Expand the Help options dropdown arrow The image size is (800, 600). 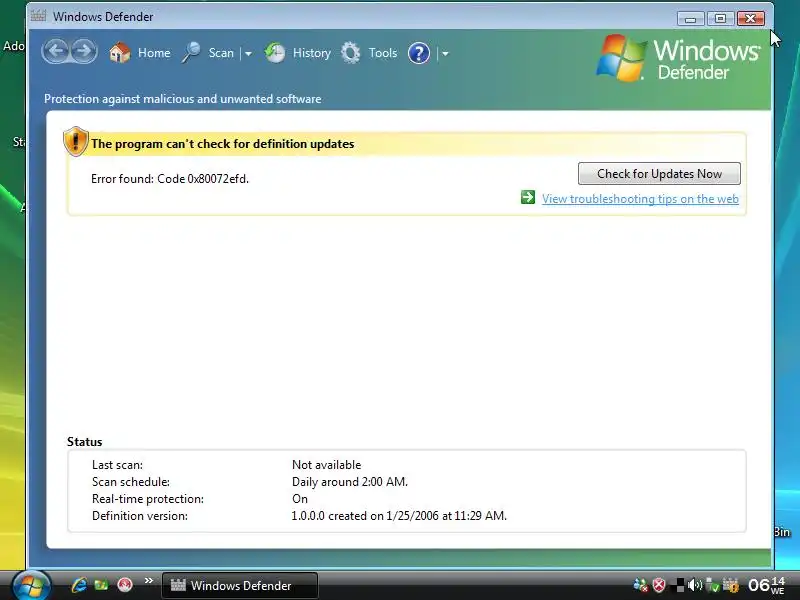pyautogui.click(x=445, y=54)
